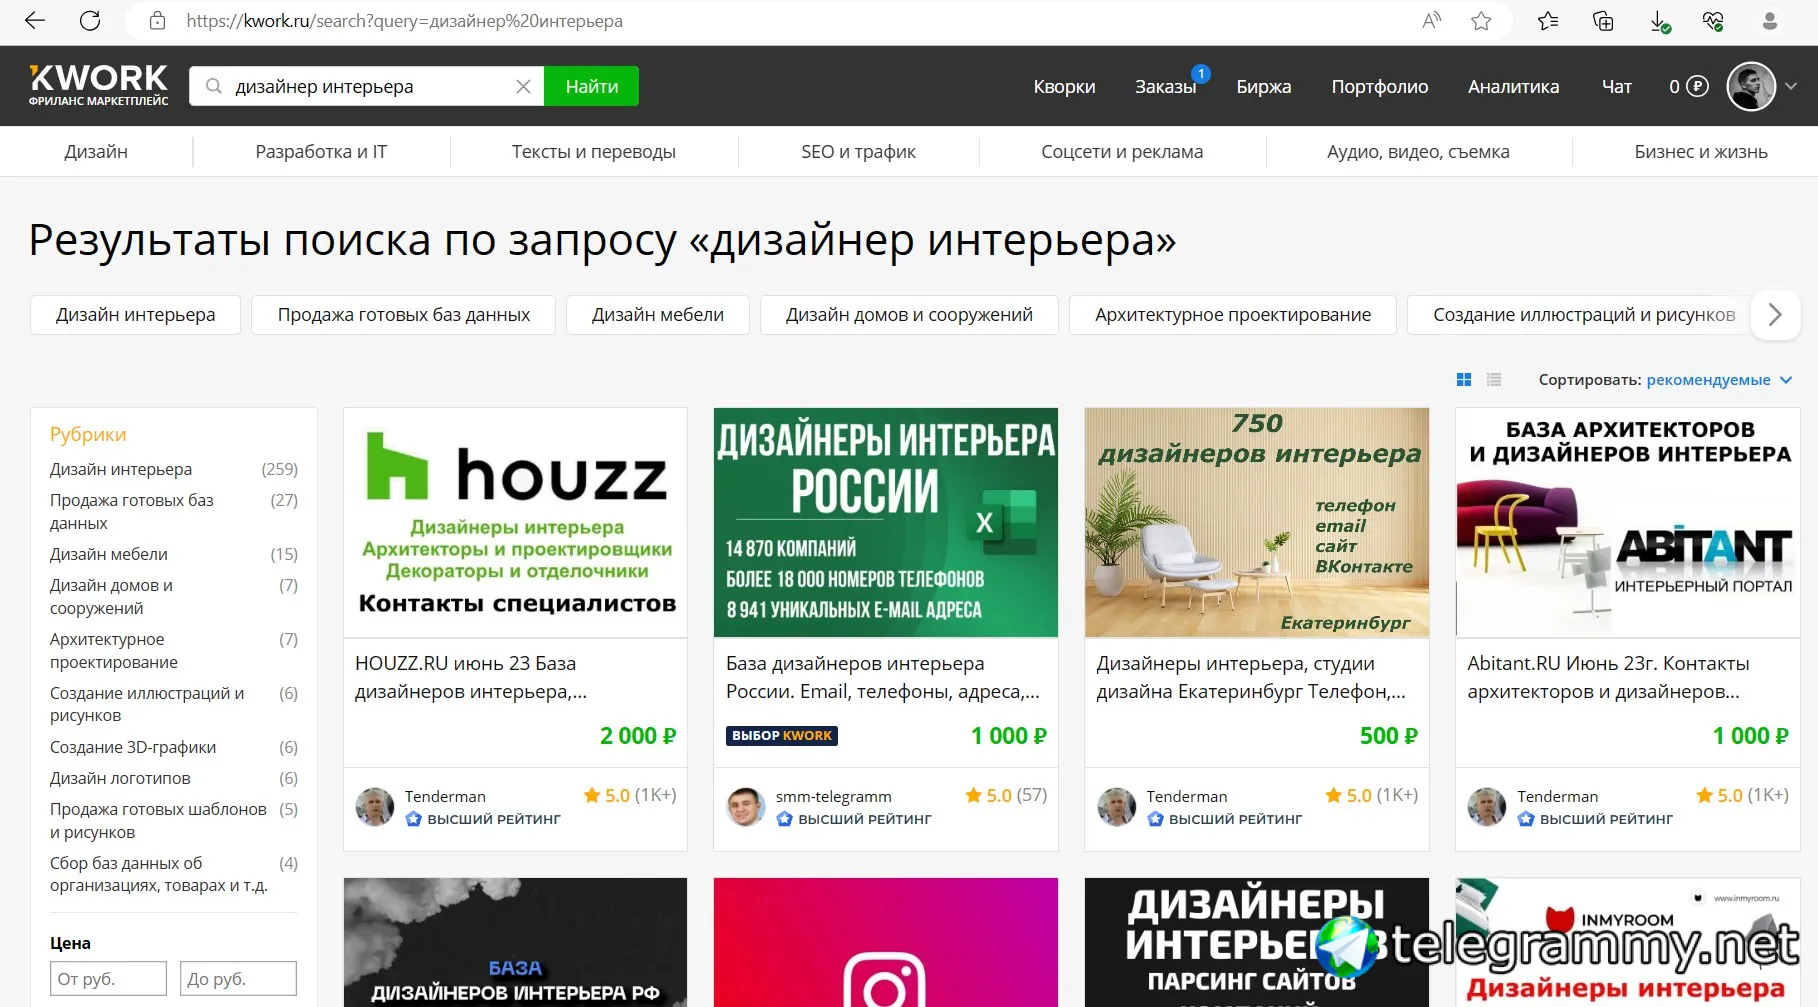
Task: Switch to grid view icon
Action: coord(1464,380)
